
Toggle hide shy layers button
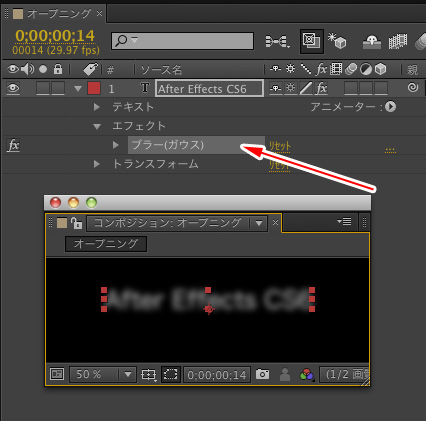(372, 42)
